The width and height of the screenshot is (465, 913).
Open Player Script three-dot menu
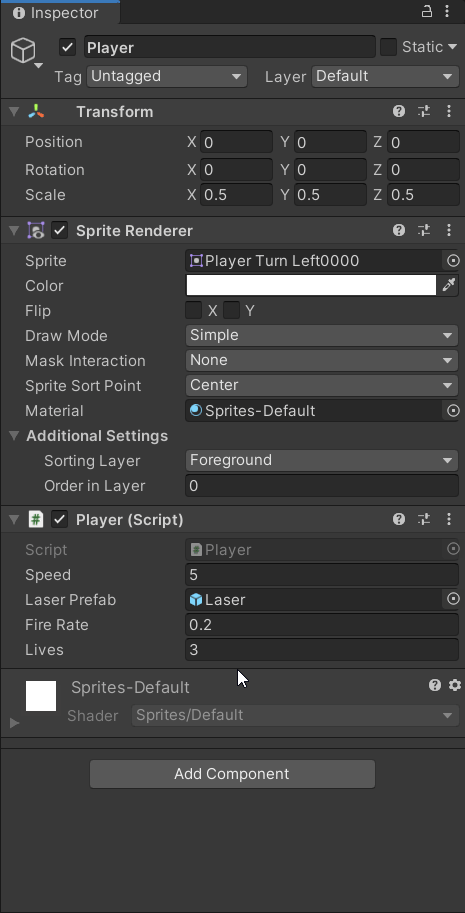pyautogui.click(x=449, y=519)
